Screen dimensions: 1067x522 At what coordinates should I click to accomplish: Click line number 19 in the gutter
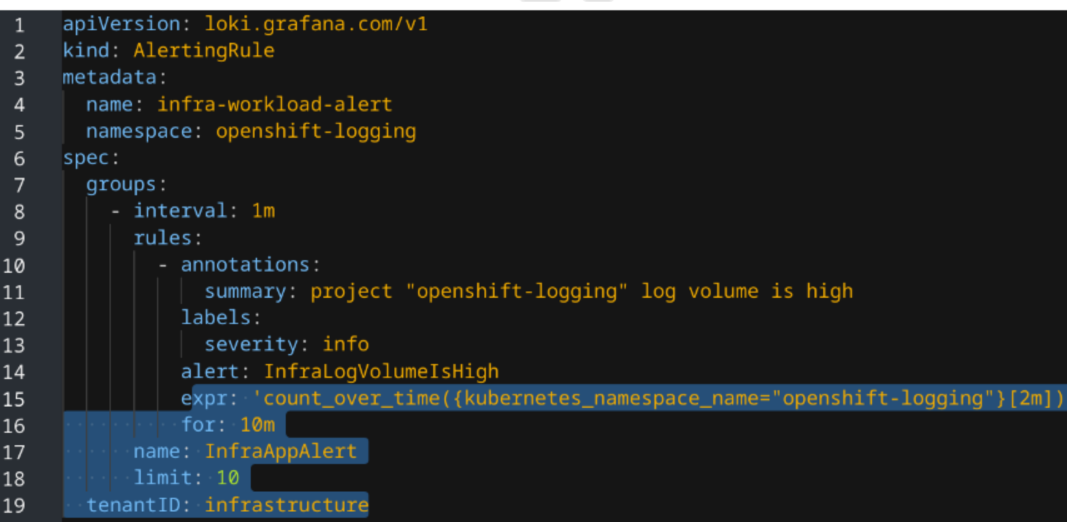(14, 505)
